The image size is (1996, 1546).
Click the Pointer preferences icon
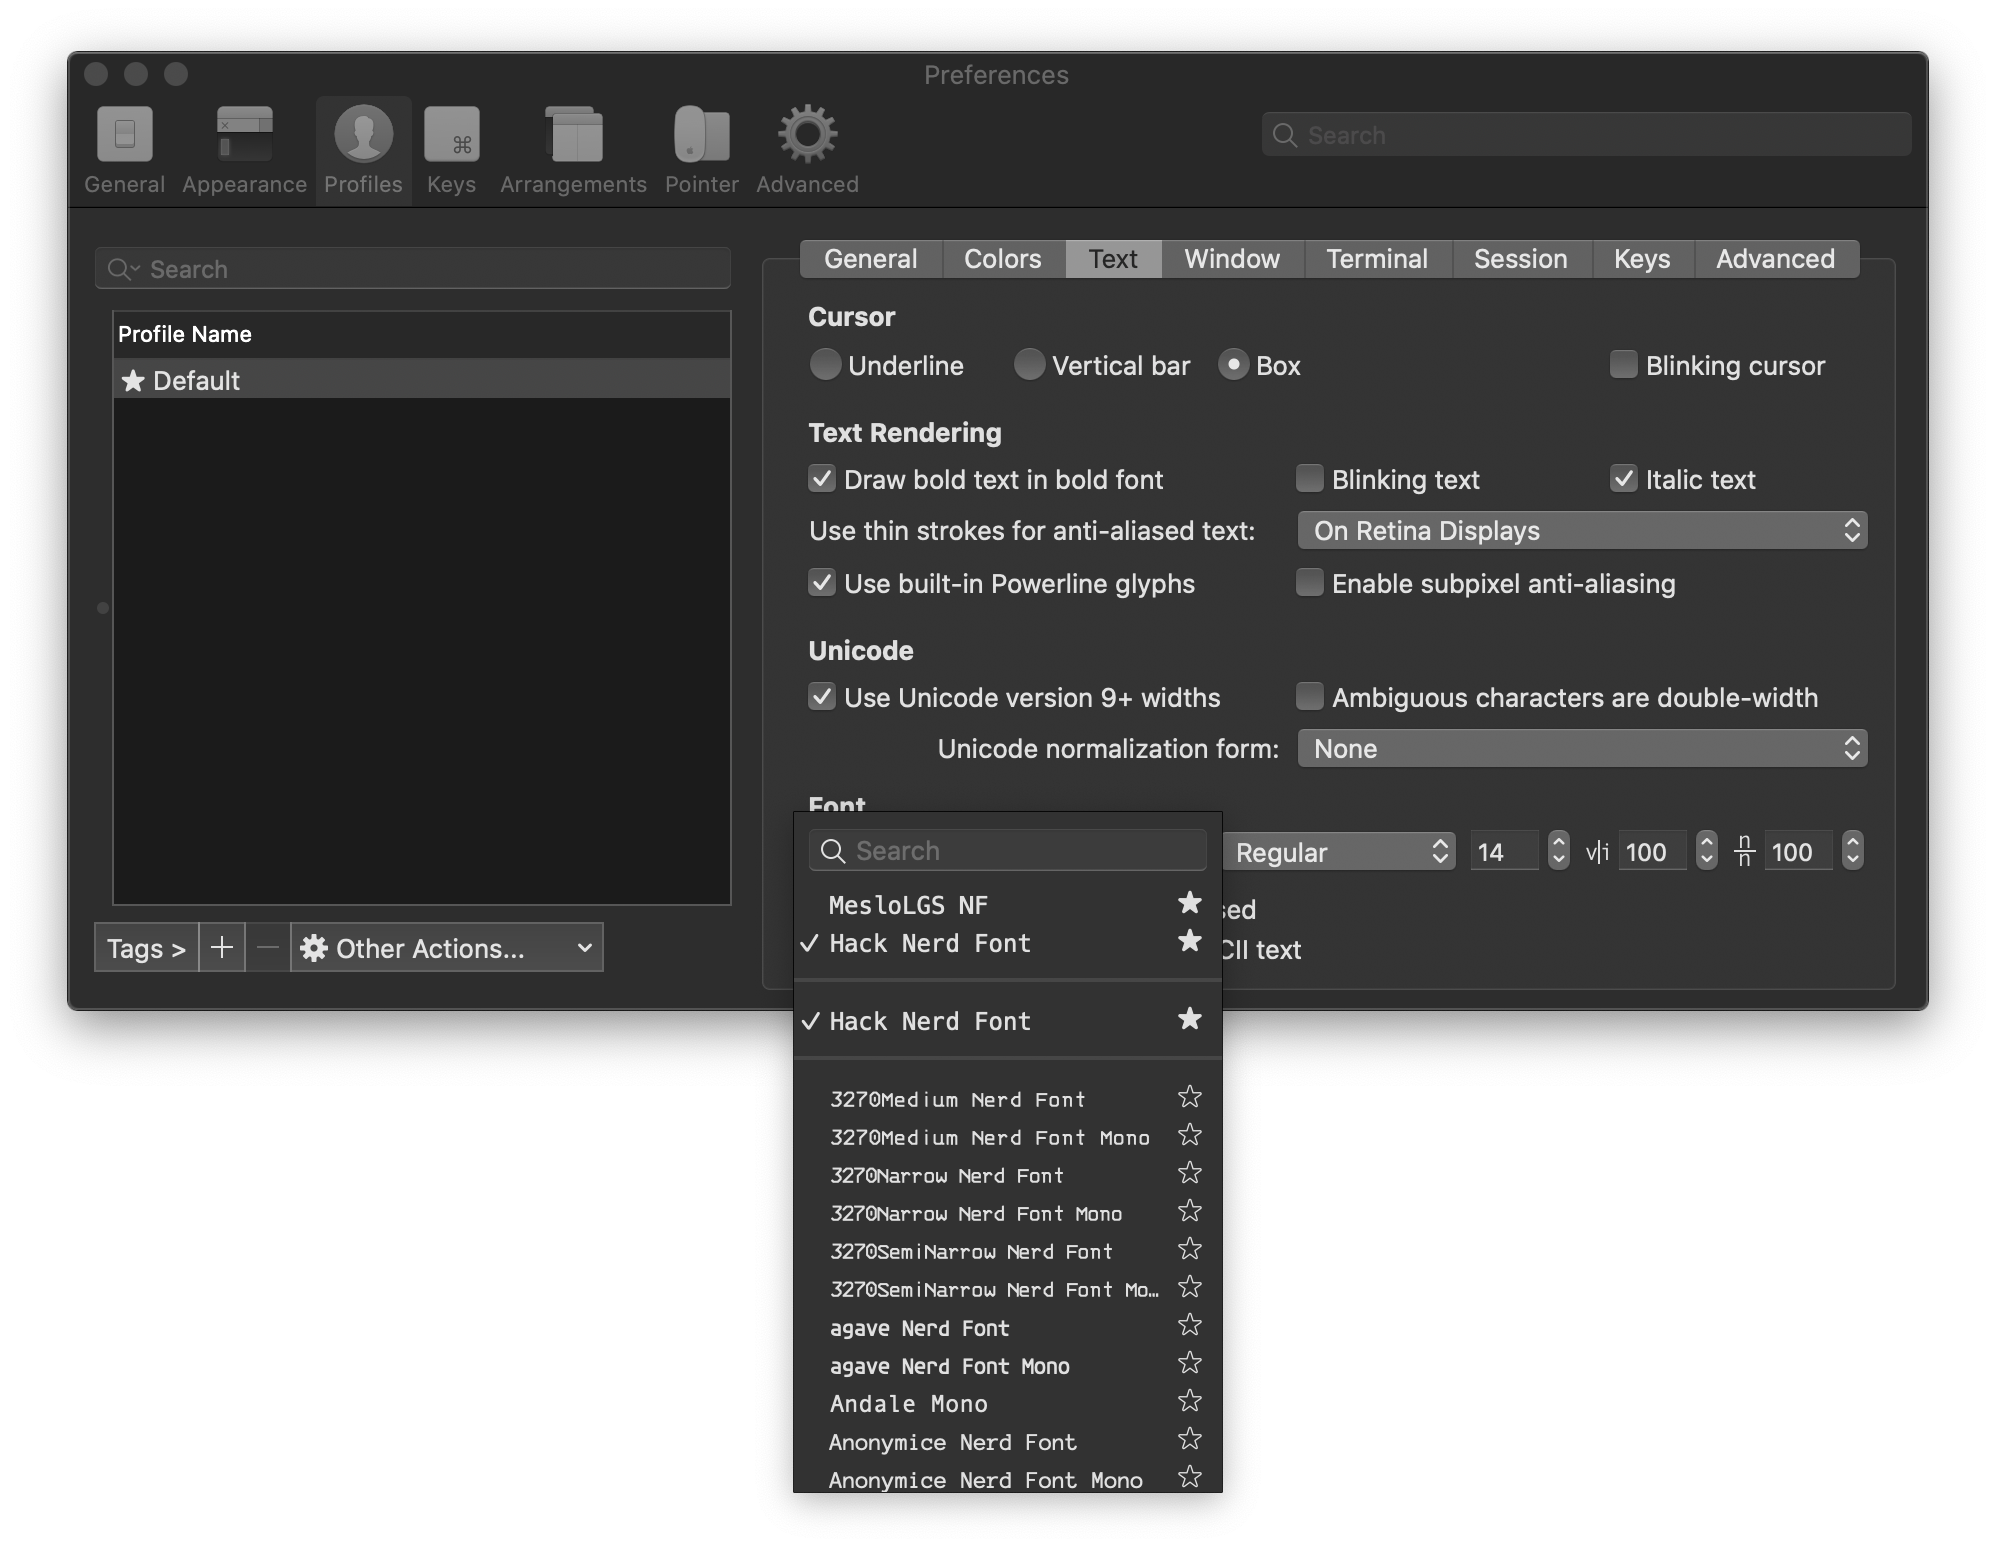[x=702, y=144]
